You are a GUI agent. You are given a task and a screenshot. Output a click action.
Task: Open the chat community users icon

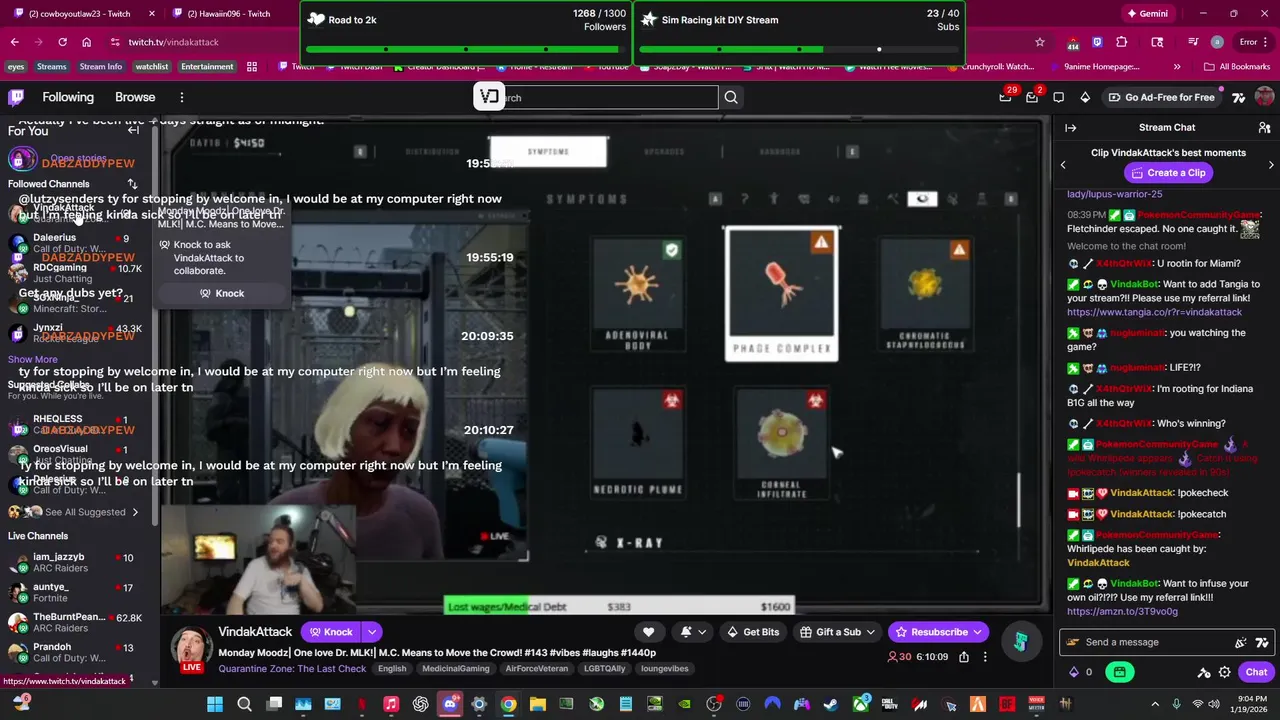click(1264, 128)
